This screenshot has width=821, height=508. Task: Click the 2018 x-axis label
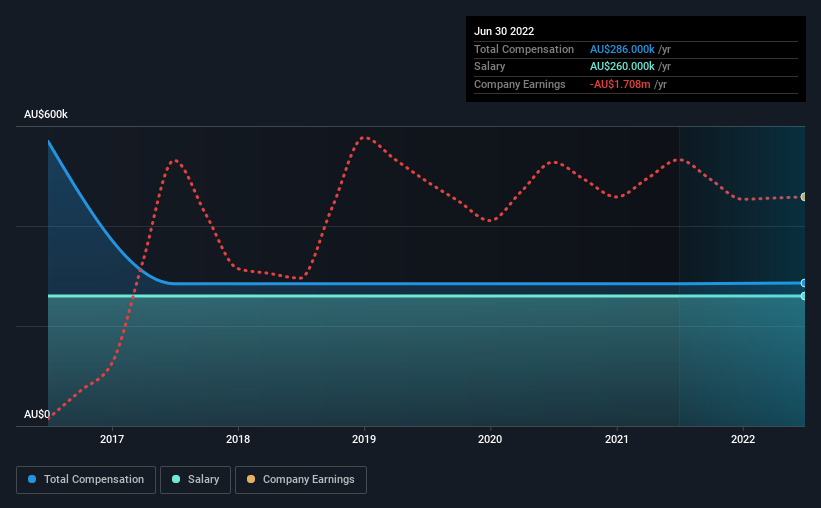pyautogui.click(x=238, y=439)
